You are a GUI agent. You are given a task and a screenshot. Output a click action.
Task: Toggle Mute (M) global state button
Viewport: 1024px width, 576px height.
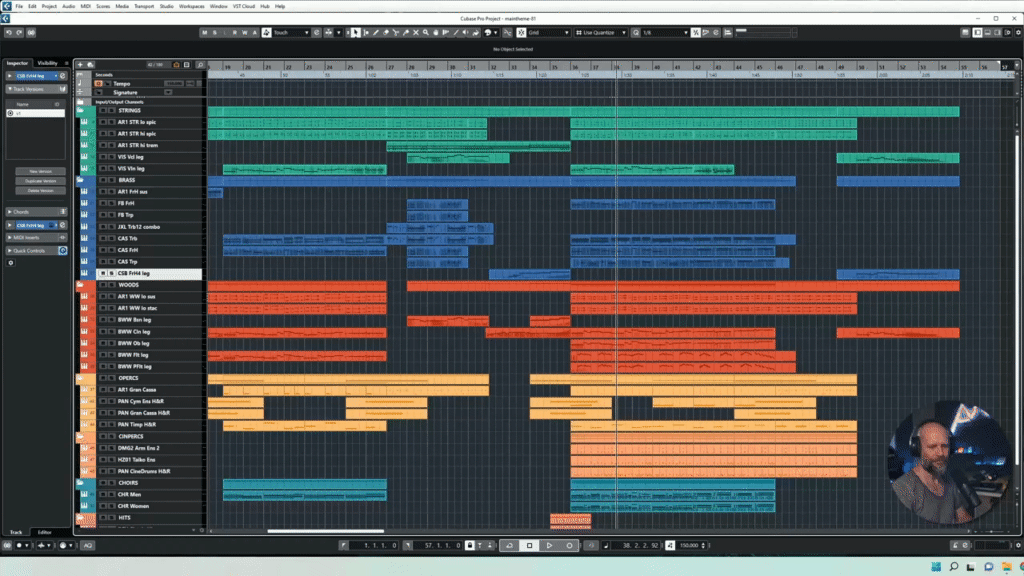coord(204,33)
